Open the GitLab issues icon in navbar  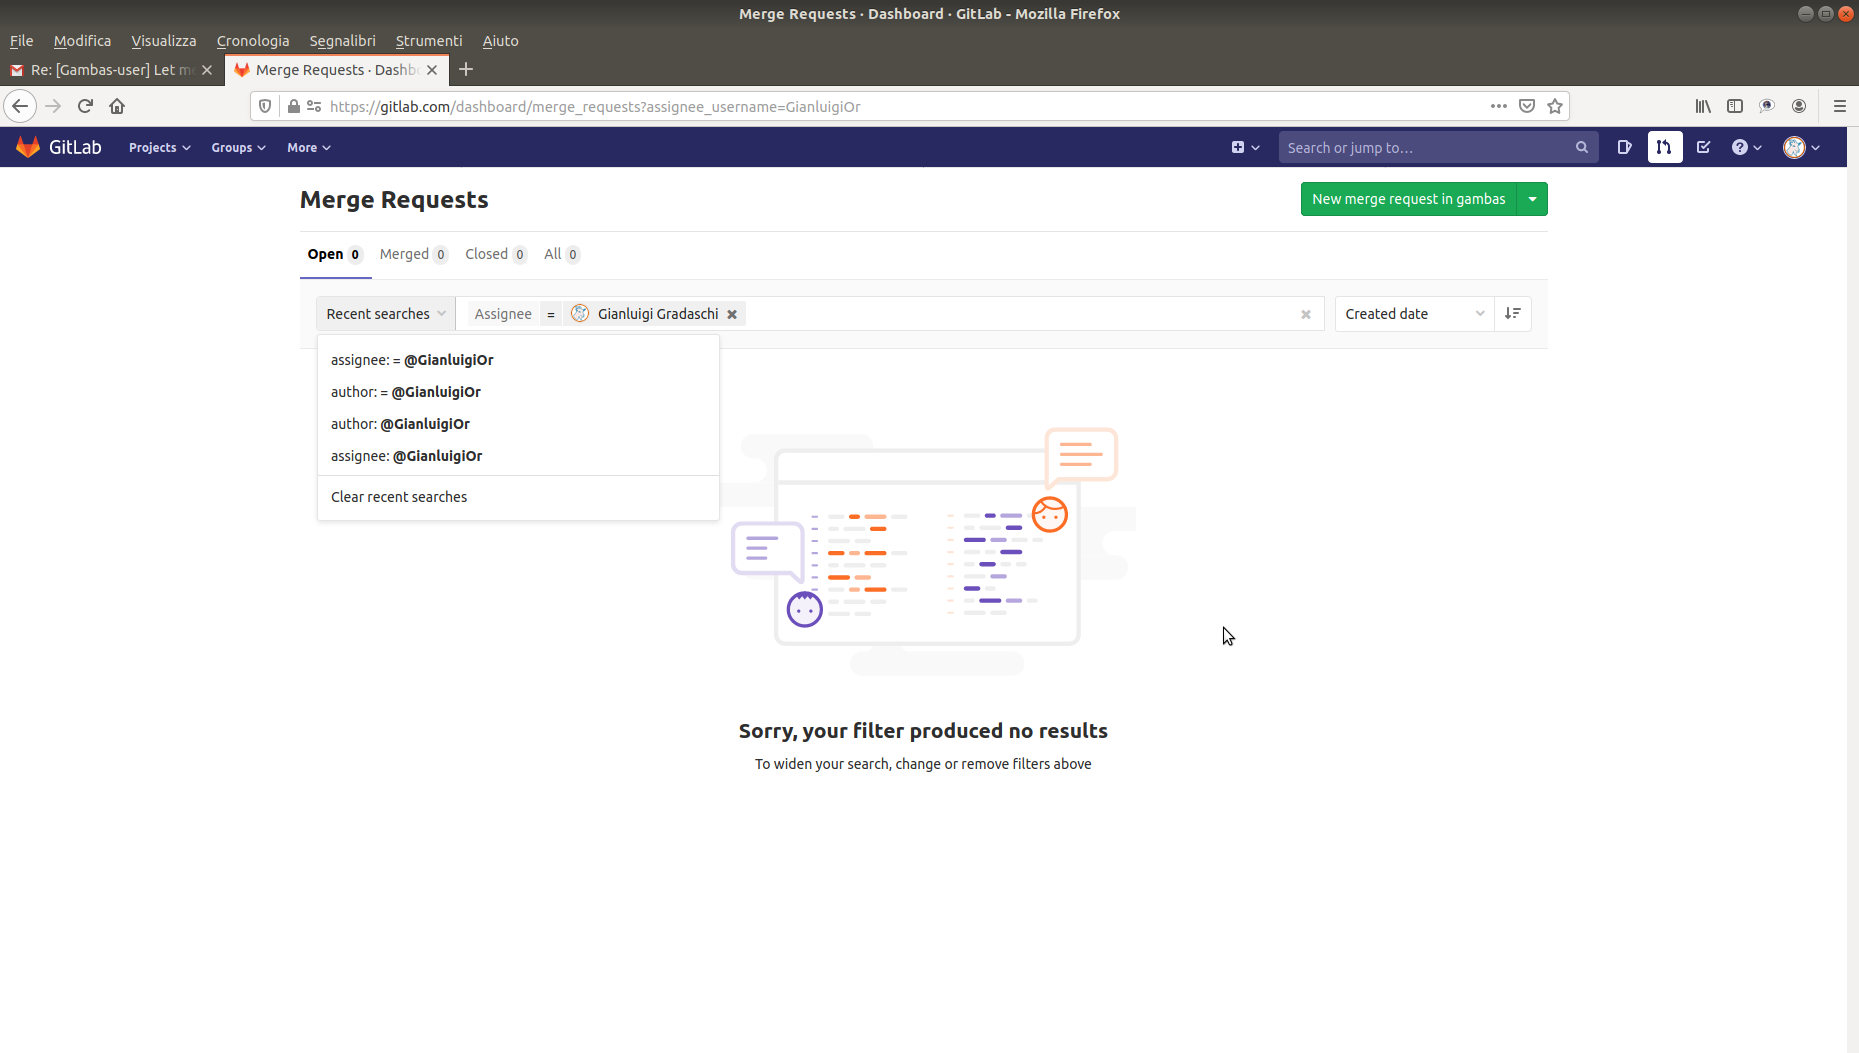(1624, 147)
